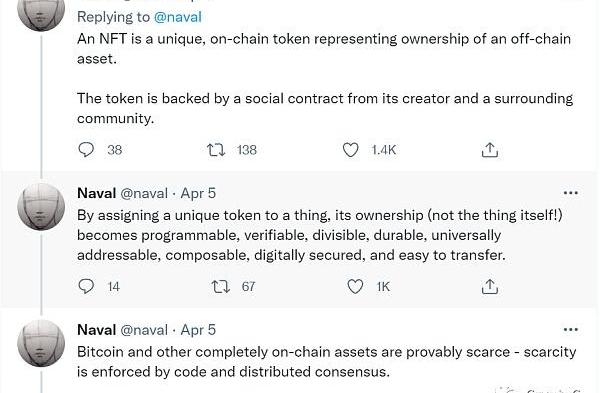Open the more options menu on the unique token tweet
The image size is (600, 393).
point(571,193)
